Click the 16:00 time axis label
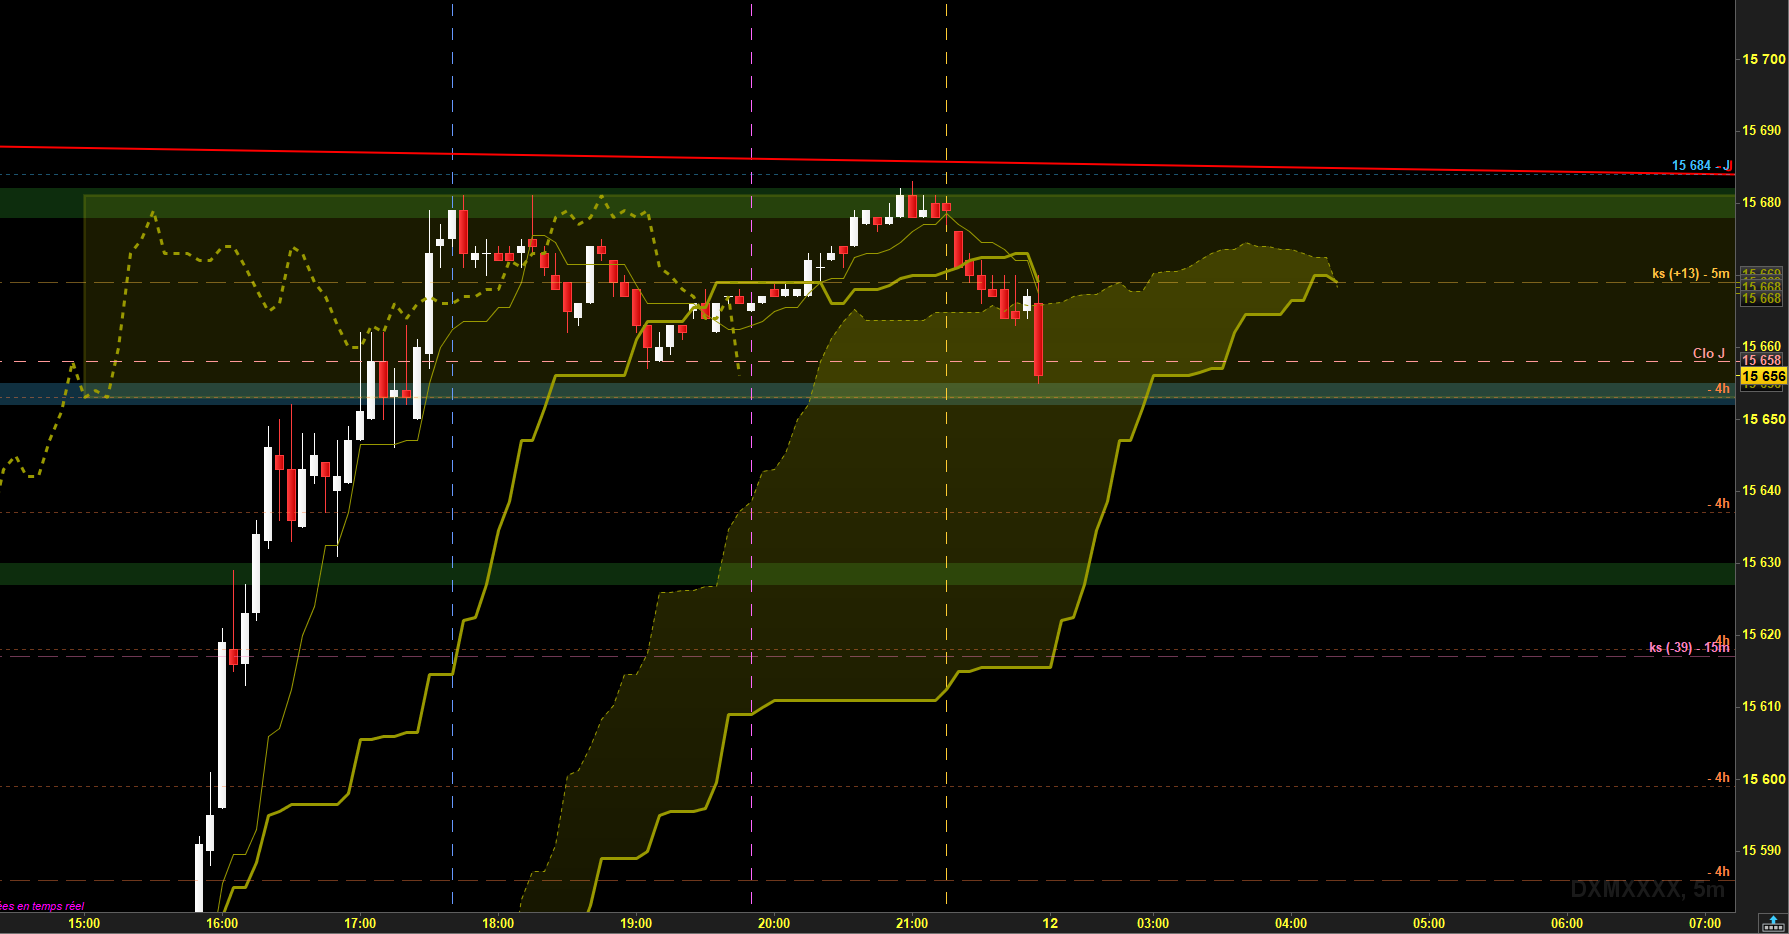 [x=222, y=923]
